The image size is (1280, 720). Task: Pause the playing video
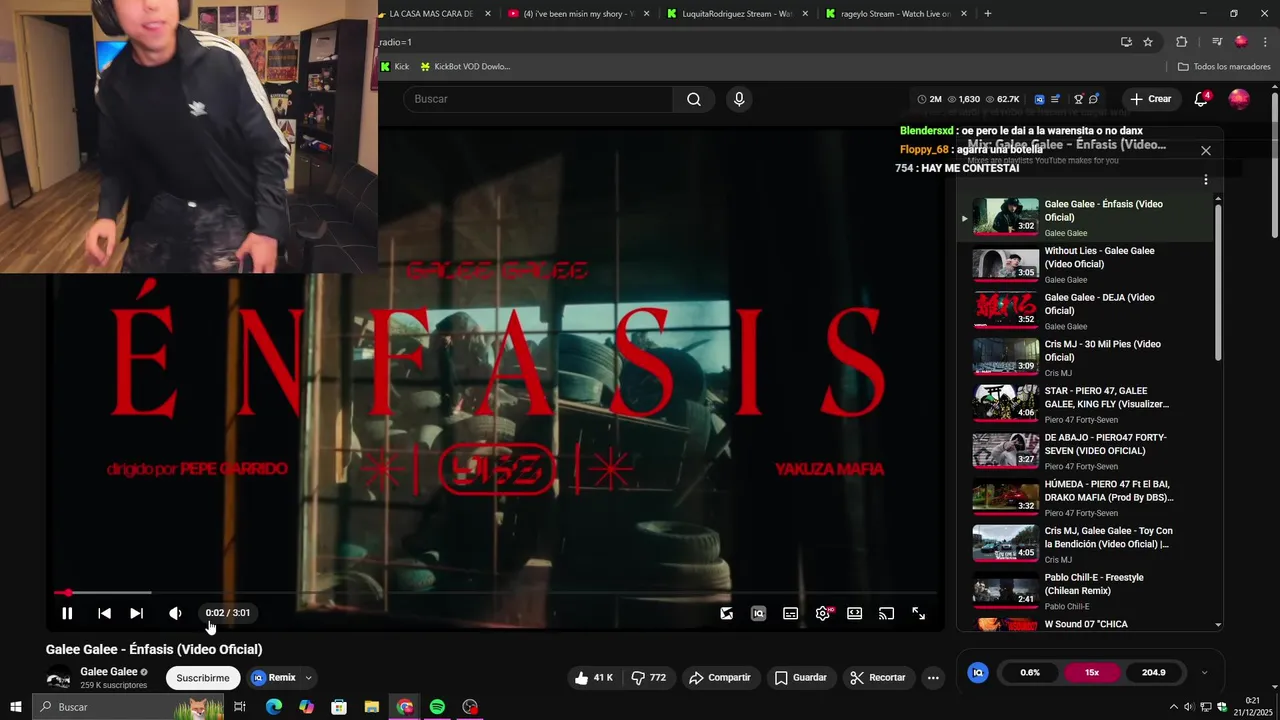pyautogui.click(x=67, y=613)
